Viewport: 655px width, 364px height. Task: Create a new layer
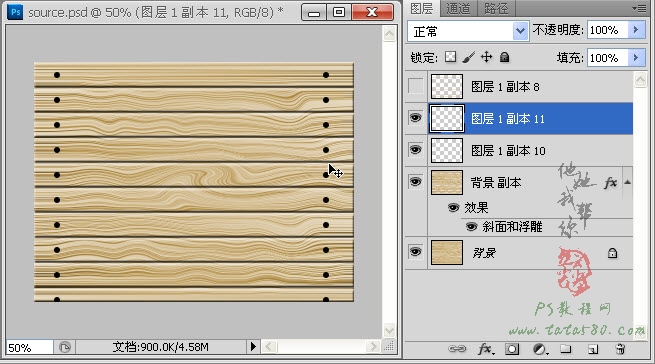tap(593, 349)
